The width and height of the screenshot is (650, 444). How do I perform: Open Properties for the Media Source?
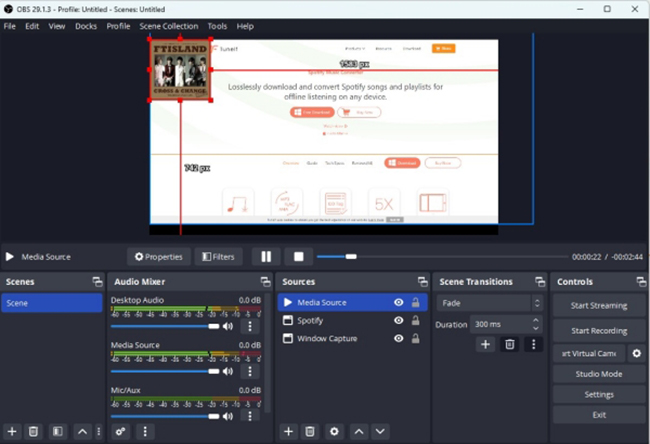coord(159,257)
